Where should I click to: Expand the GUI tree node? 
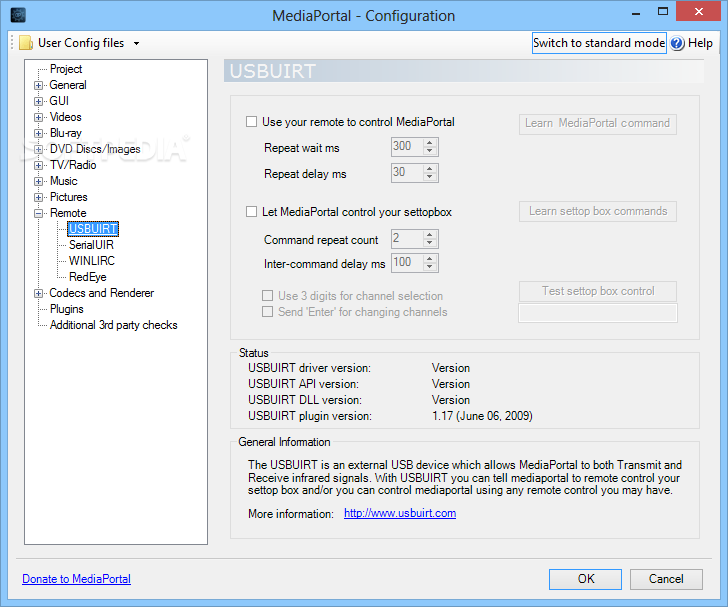click(x=39, y=101)
